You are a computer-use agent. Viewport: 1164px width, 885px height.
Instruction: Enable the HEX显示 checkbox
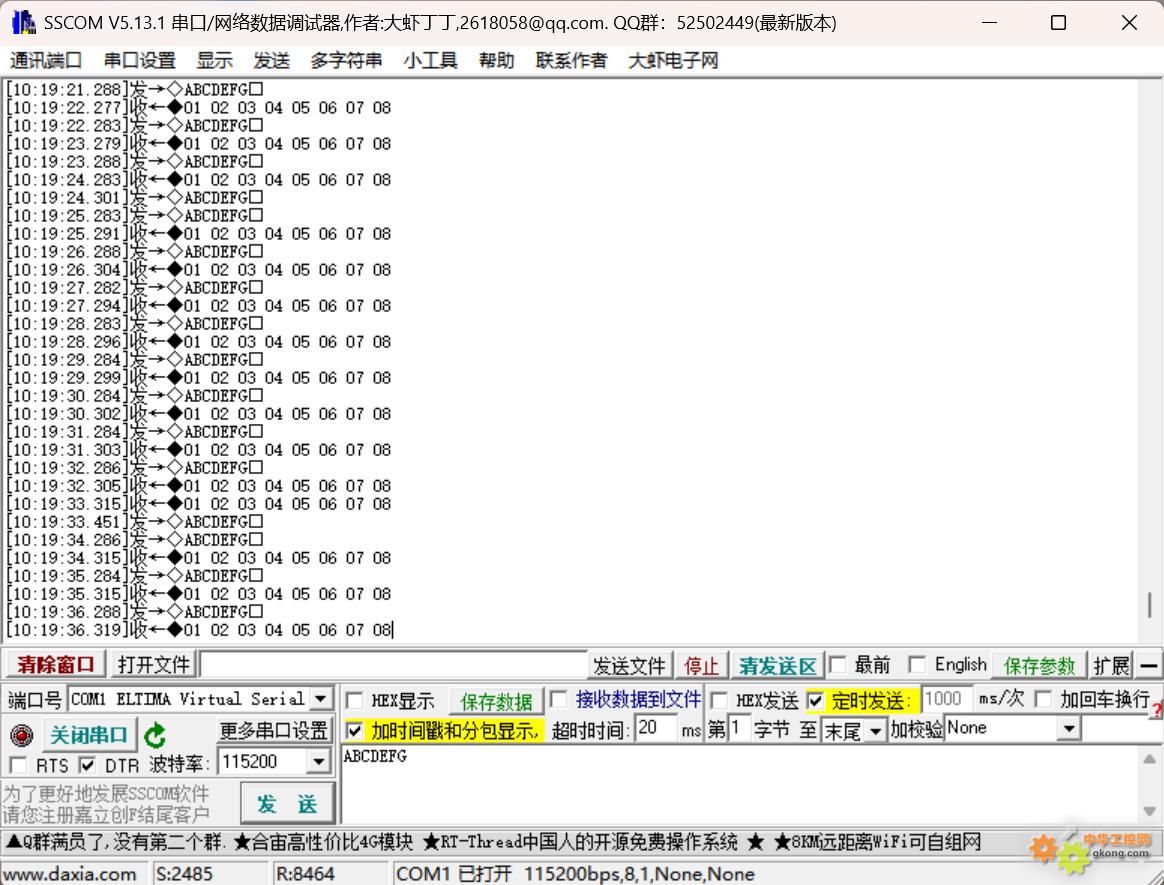coord(354,700)
